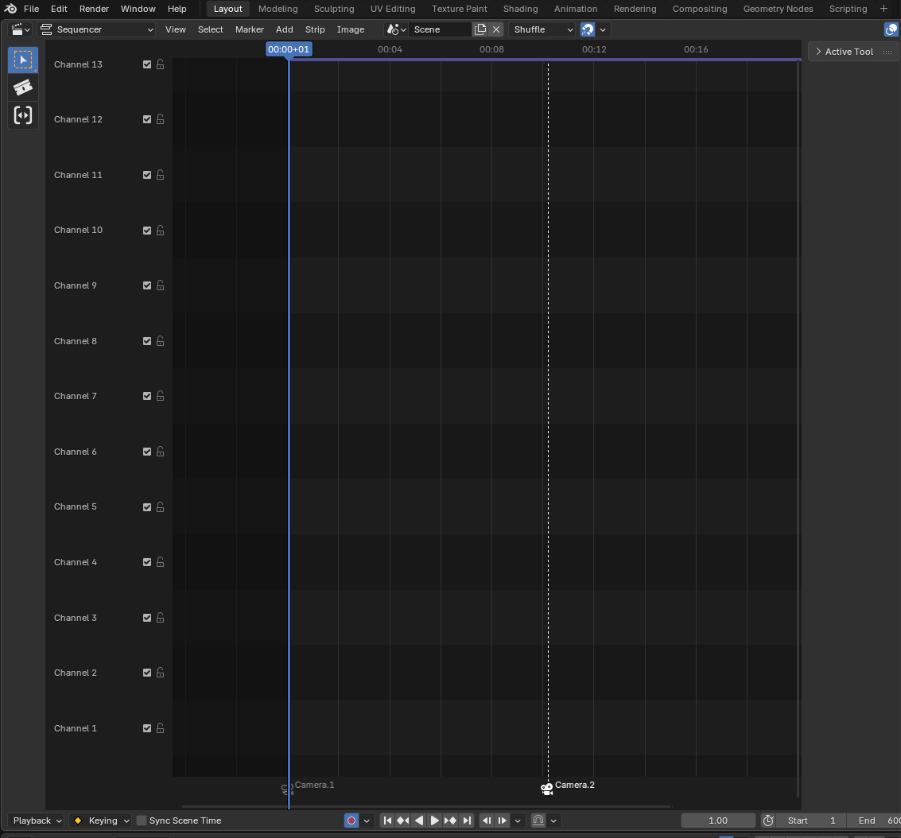Uncheck the Channel 5 visibility checkbox

tap(146, 507)
